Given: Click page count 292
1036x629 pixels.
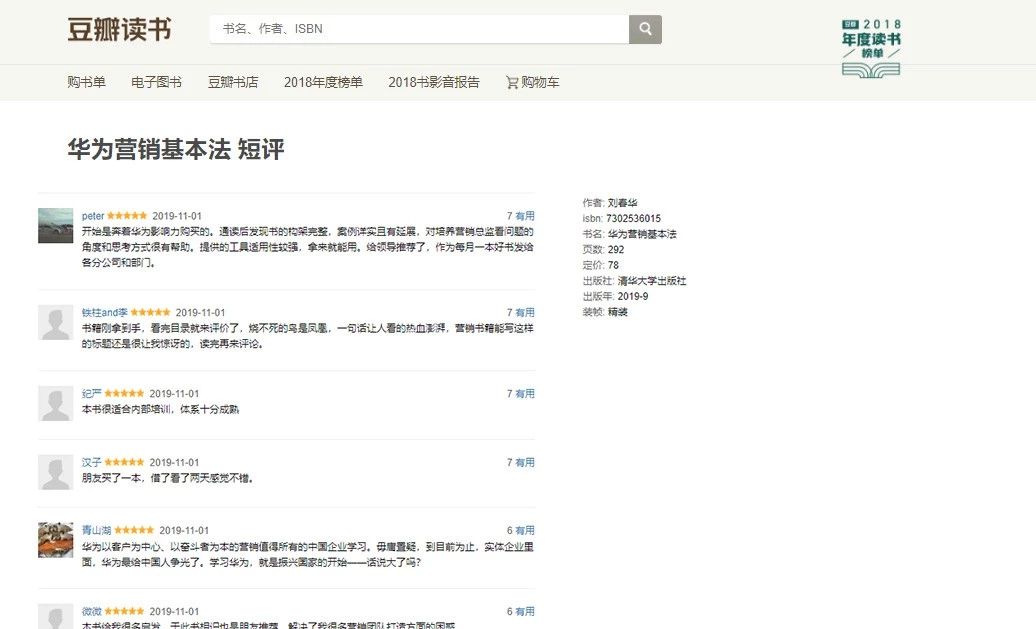Looking at the screenshot, I should 616,250.
